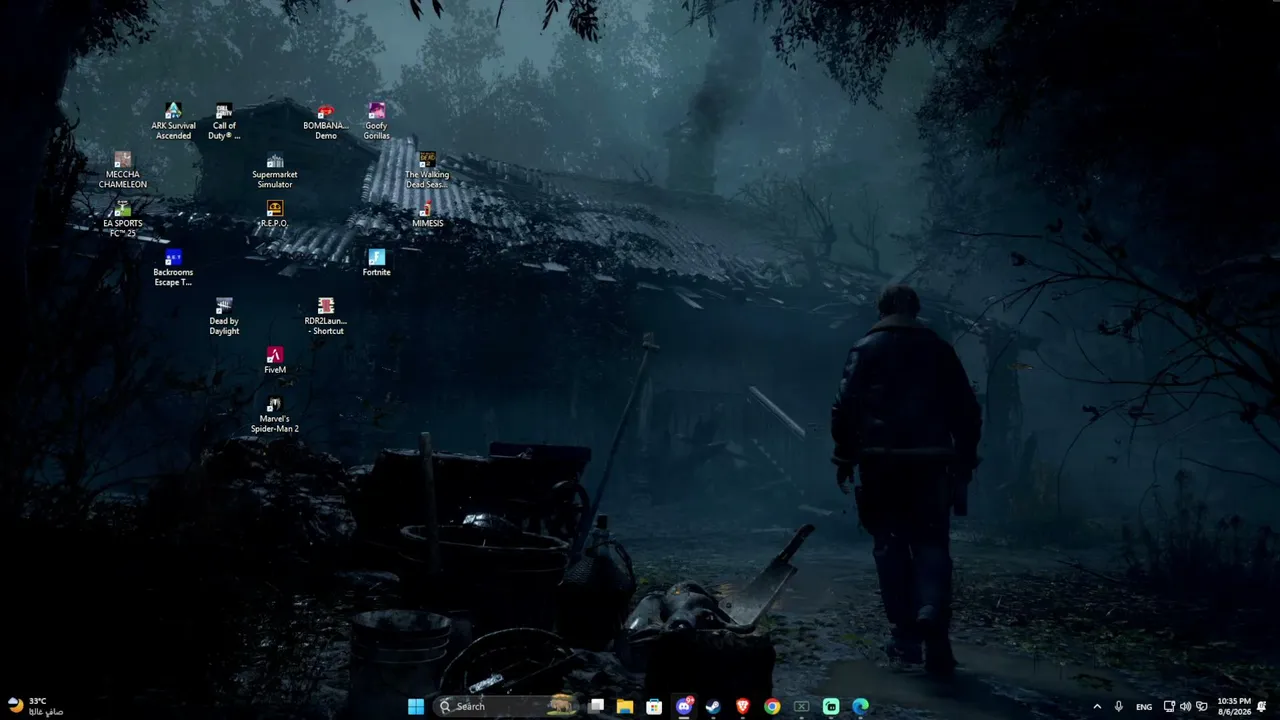Viewport: 1280px width, 720px height.
Task: Show hidden system tray icons
Action: 1096,706
